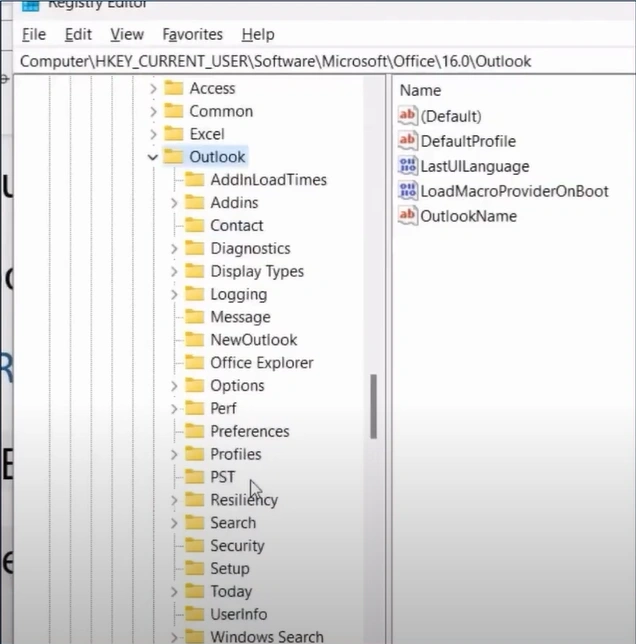Click the Security folder icon
This screenshot has width=636, height=644.
click(x=194, y=545)
